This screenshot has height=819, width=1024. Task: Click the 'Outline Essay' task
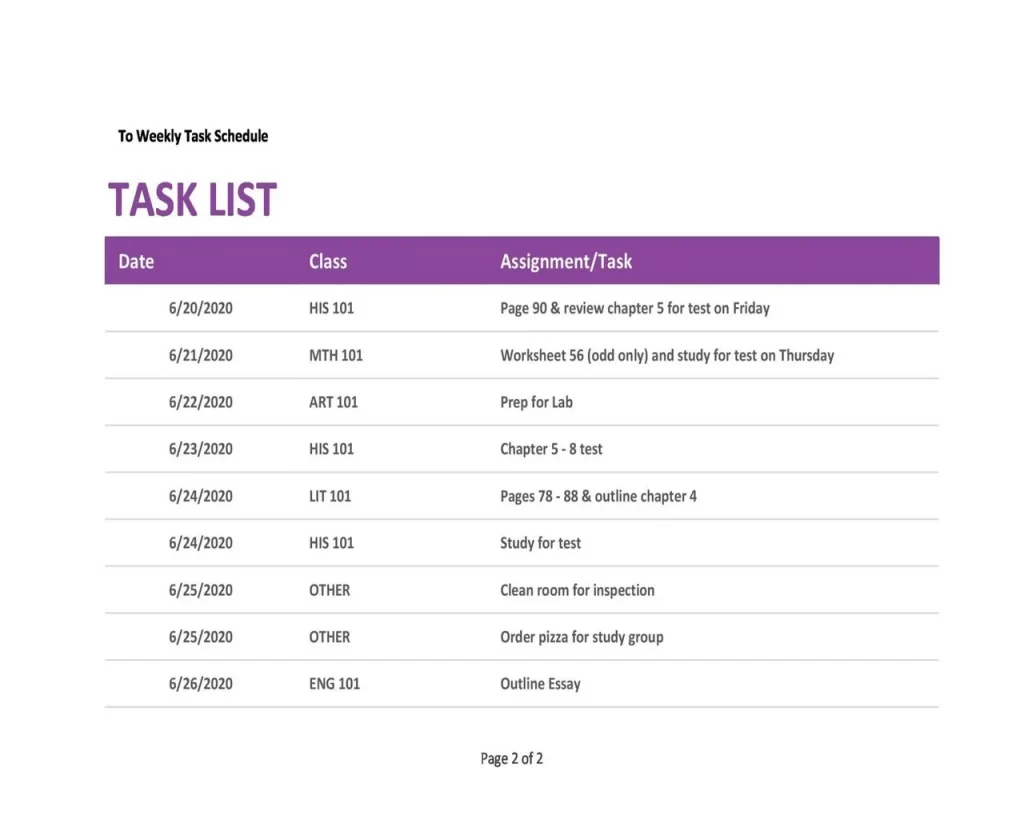540,684
